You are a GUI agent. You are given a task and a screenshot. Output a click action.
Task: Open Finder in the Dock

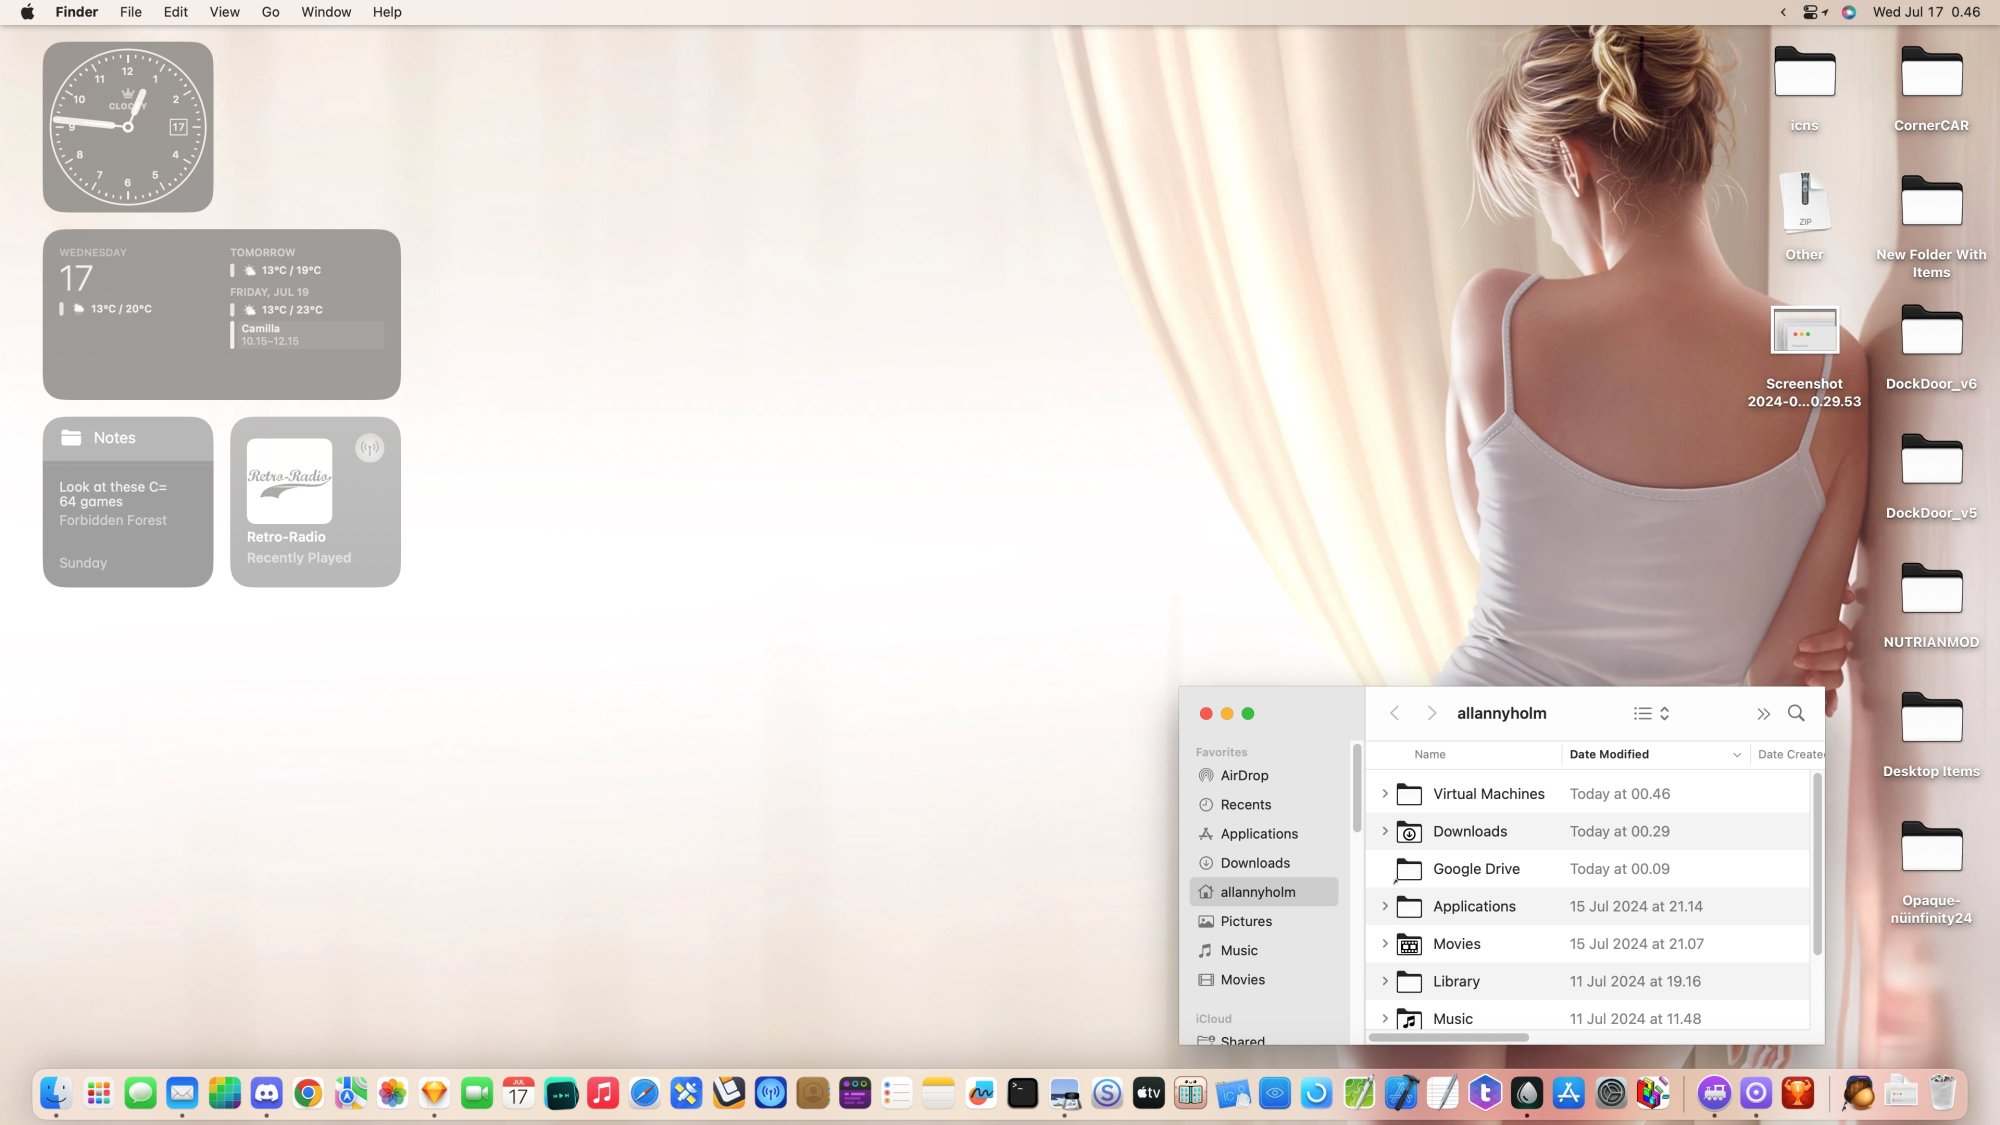[x=56, y=1093]
